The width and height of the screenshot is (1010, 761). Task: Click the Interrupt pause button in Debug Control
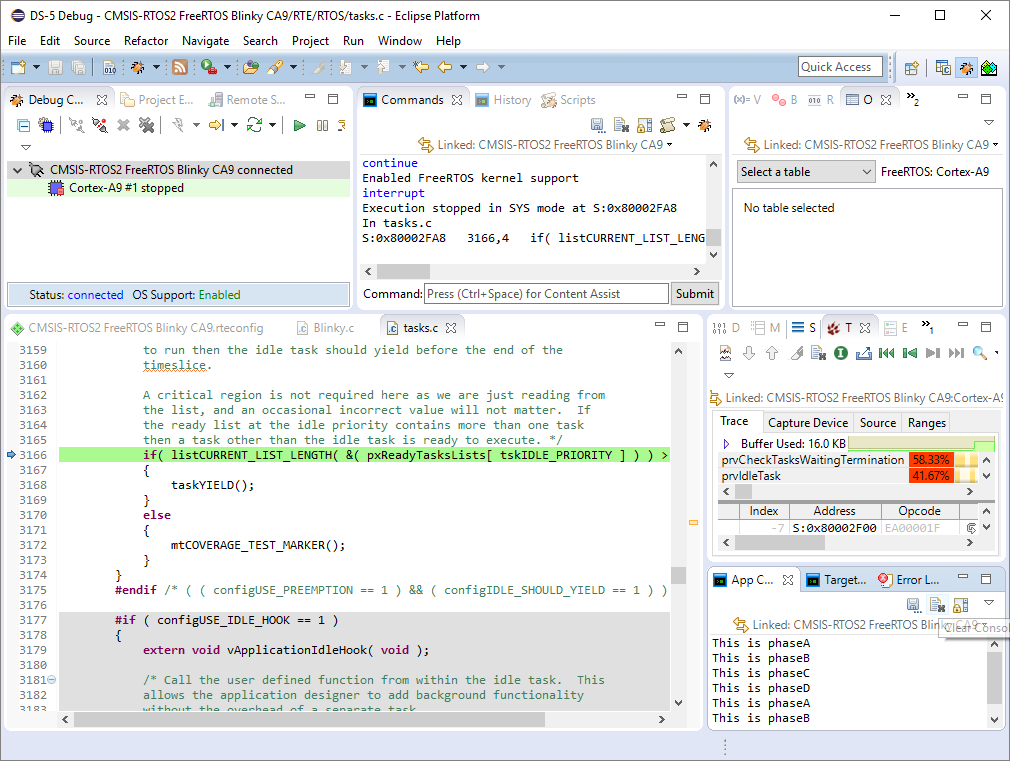[322, 125]
